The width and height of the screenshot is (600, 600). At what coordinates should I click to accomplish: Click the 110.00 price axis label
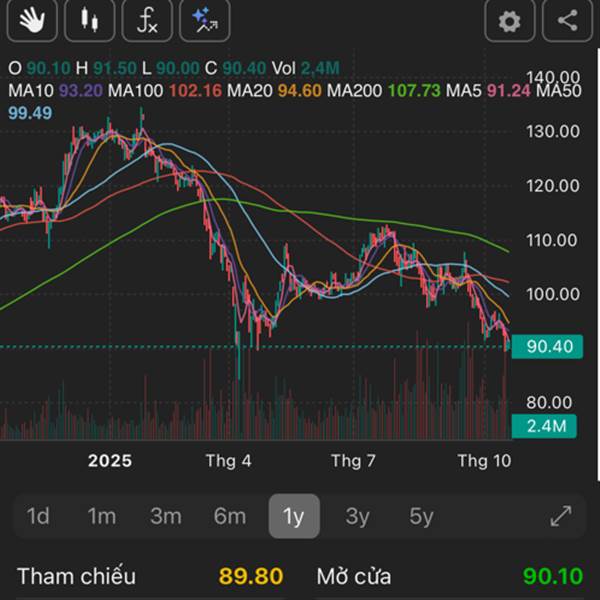(551, 240)
